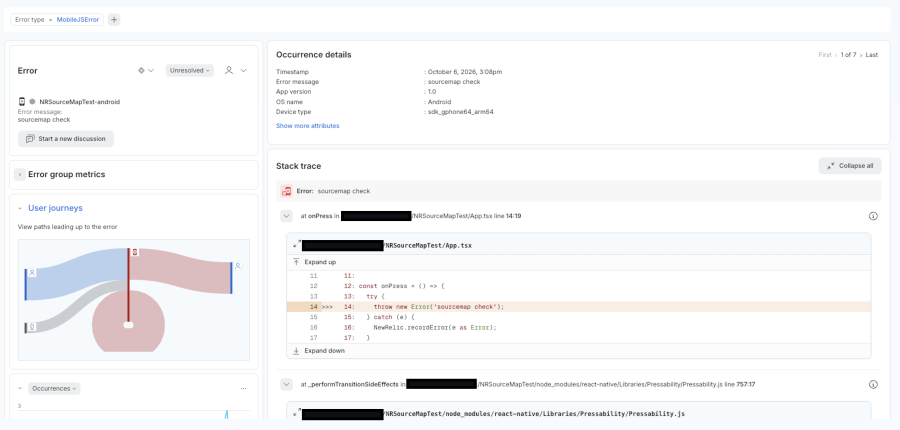Screen dimensions: 900x430
Task: Go to the previous occurrence arrow
Action: pyautogui.click(x=836, y=55)
